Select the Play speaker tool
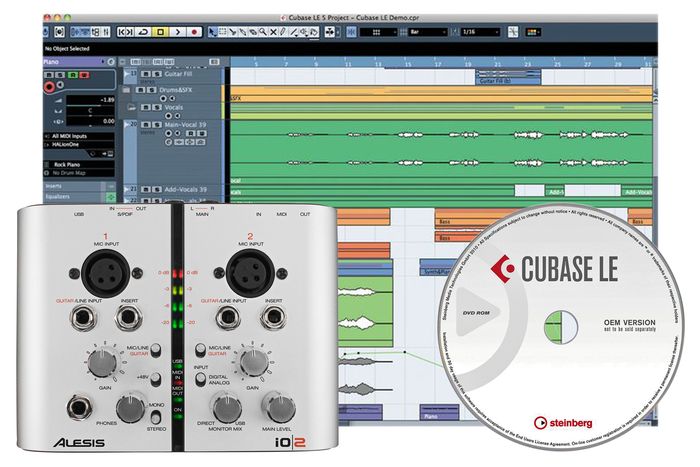The width and height of the screenshot is (700, 467). point(304,32)
